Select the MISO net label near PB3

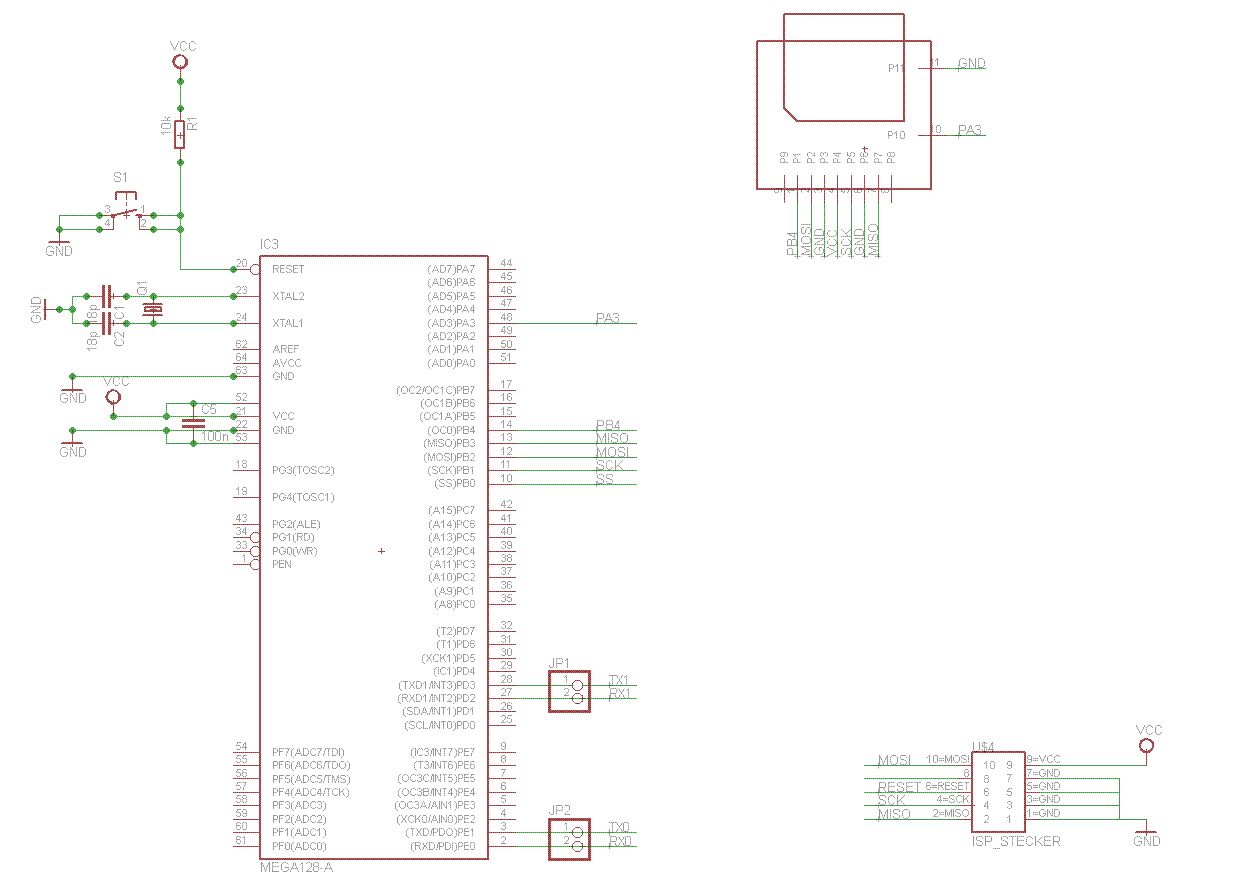pos(612,438)
